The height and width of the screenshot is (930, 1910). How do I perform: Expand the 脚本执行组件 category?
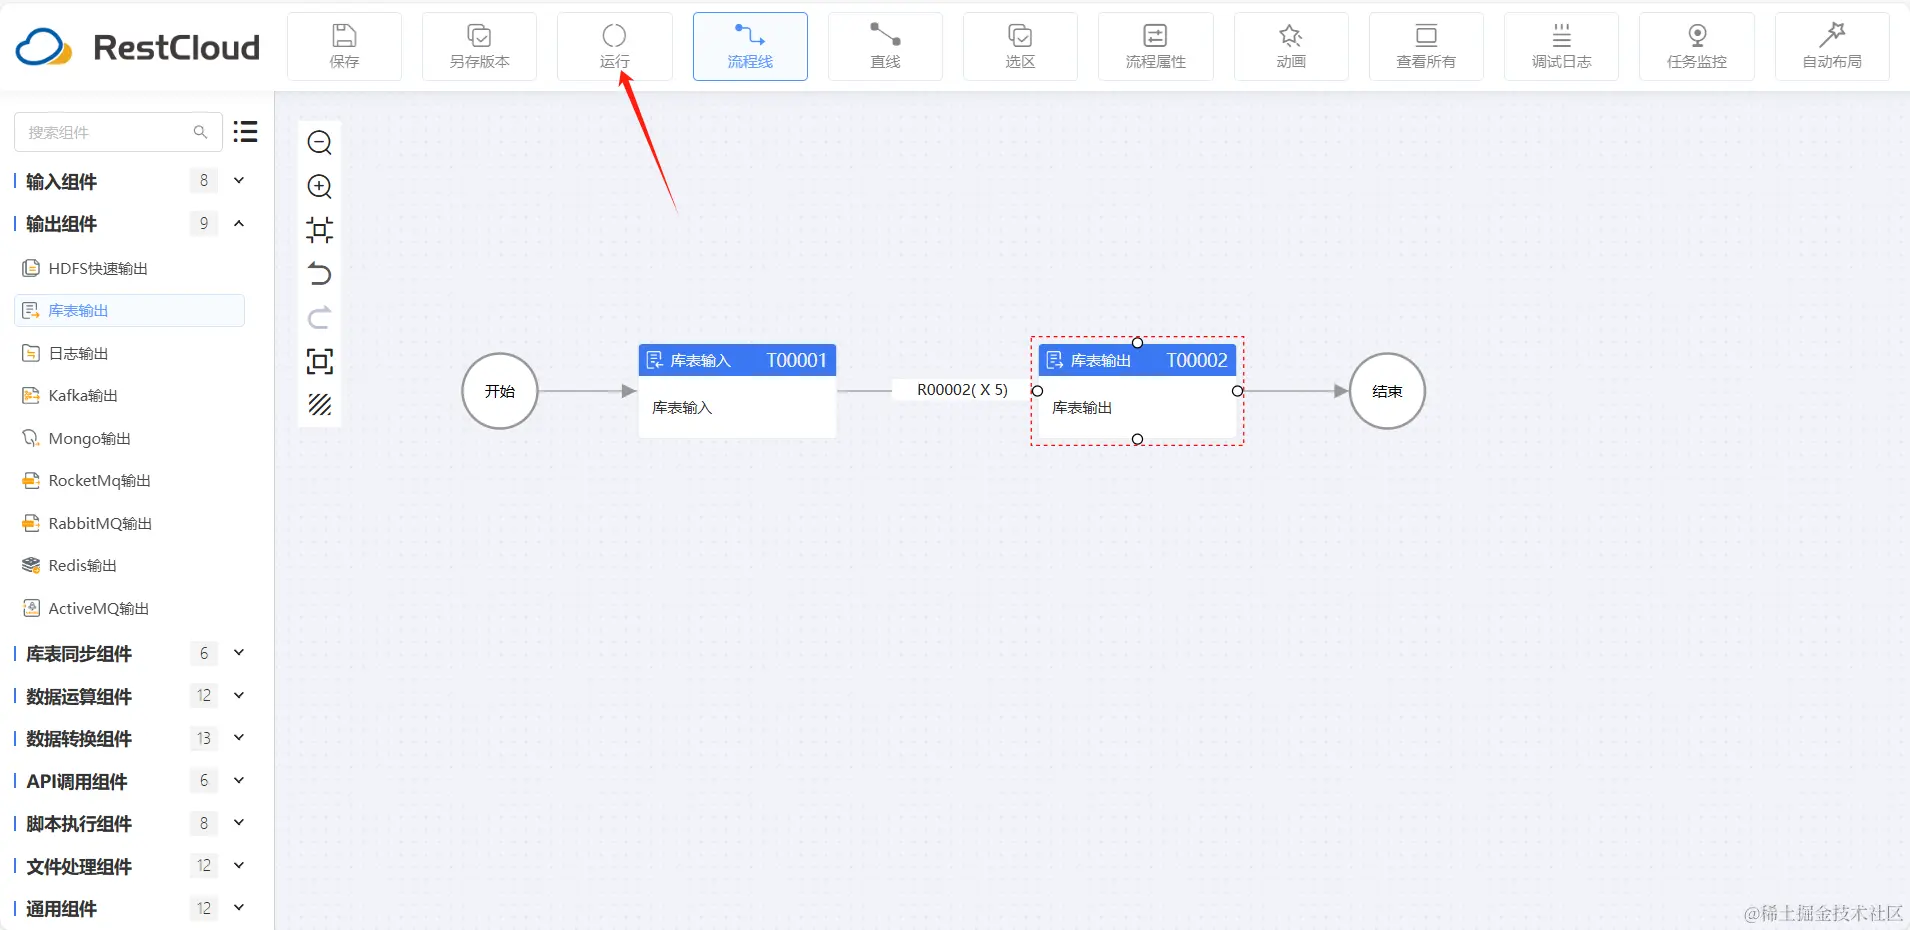pyautogui.click(x=239, y=823)
